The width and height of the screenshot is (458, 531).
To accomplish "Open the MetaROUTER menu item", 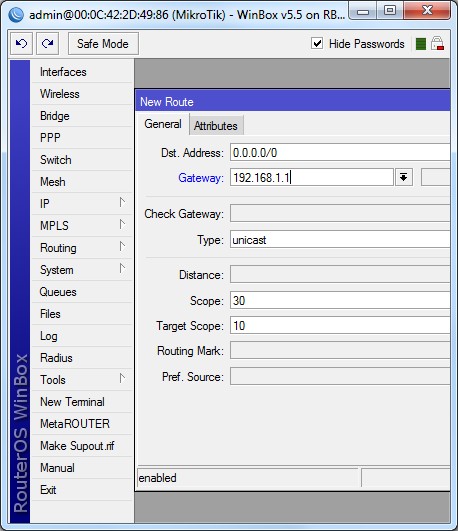I will click(x=82, y=424).
